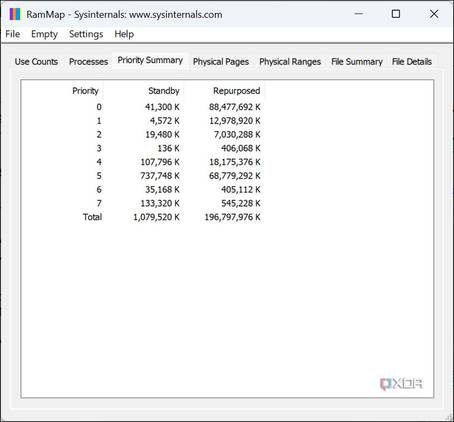Image resolution: width=454 pixels, height=422 pixels.
Task: Open the Settings menu
Action: (x=86, y=34)
